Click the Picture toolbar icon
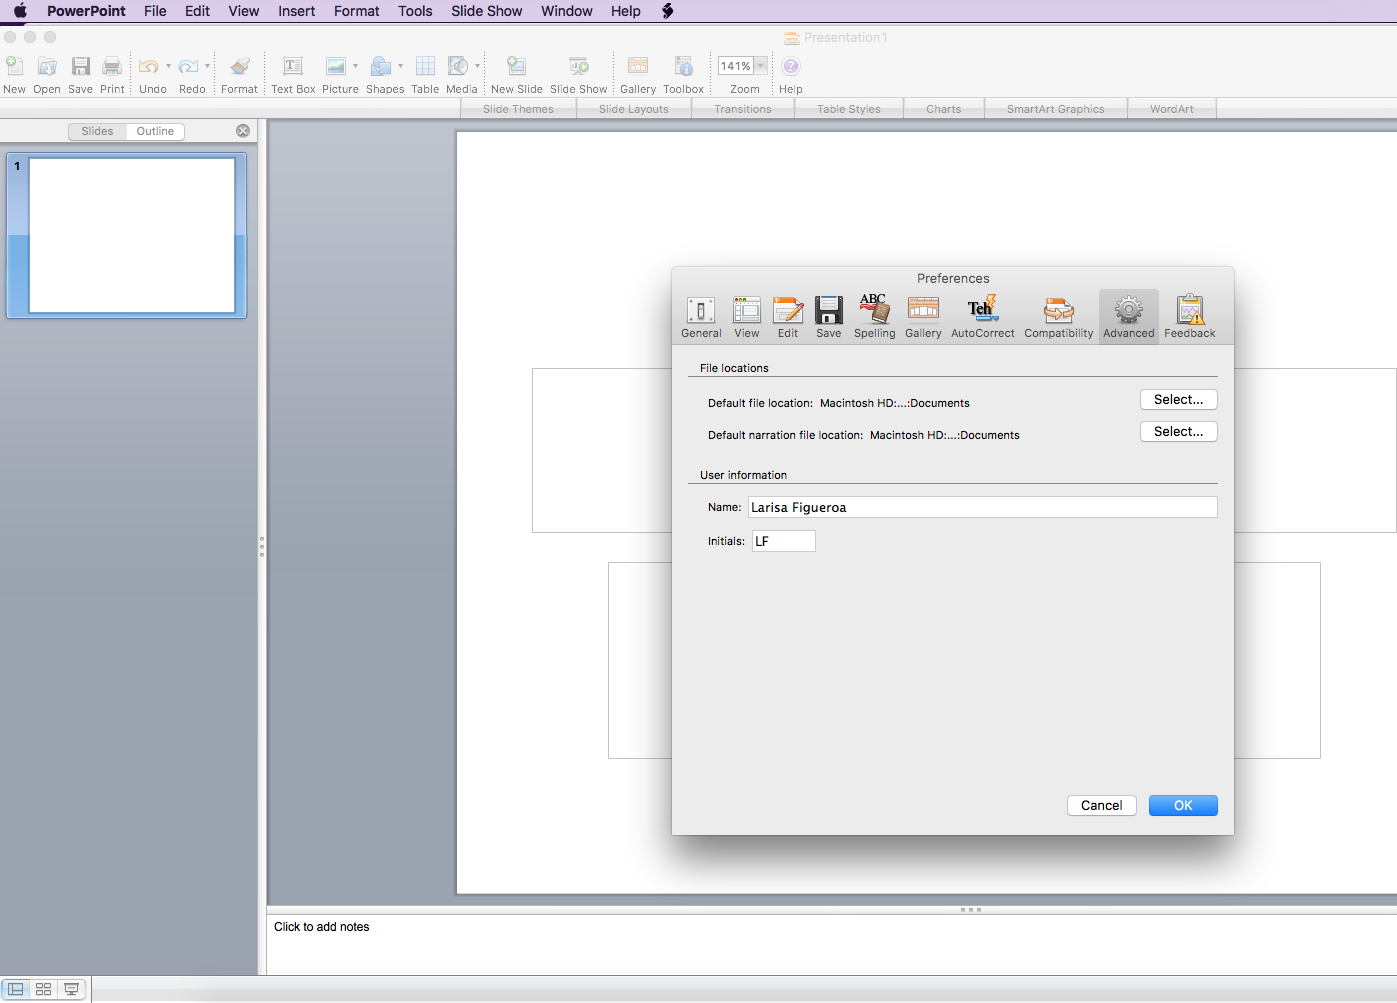Screen dimensions: 1397x1003 (337, 75)
